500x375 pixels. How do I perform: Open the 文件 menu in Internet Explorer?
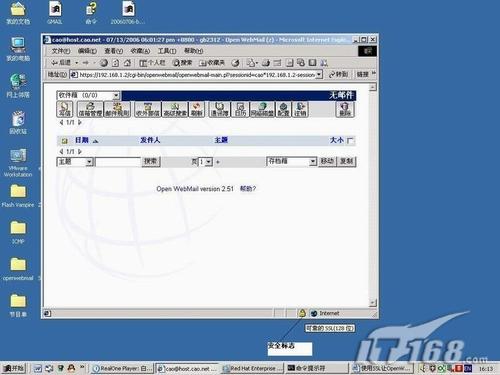tap(61, 51)
